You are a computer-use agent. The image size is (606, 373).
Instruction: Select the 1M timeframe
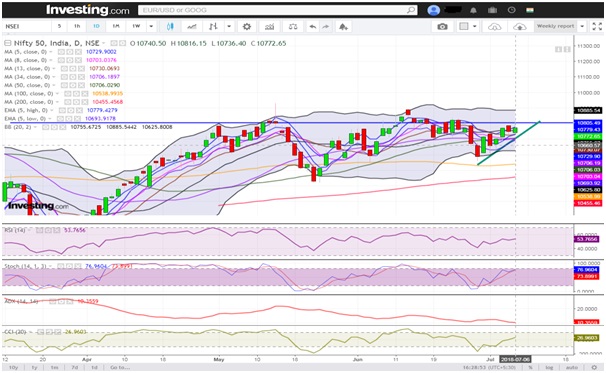click(x=116, y=26)
